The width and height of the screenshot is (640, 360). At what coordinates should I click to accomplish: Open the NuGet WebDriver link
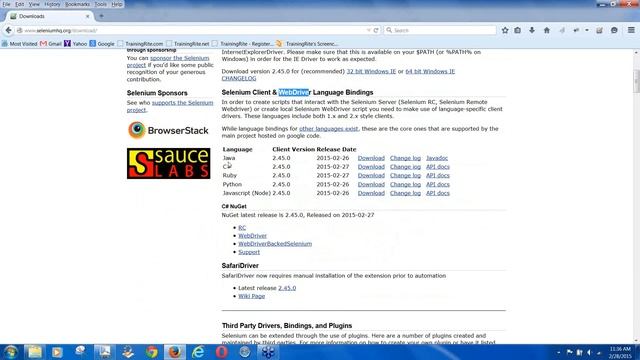pos(252,236)
